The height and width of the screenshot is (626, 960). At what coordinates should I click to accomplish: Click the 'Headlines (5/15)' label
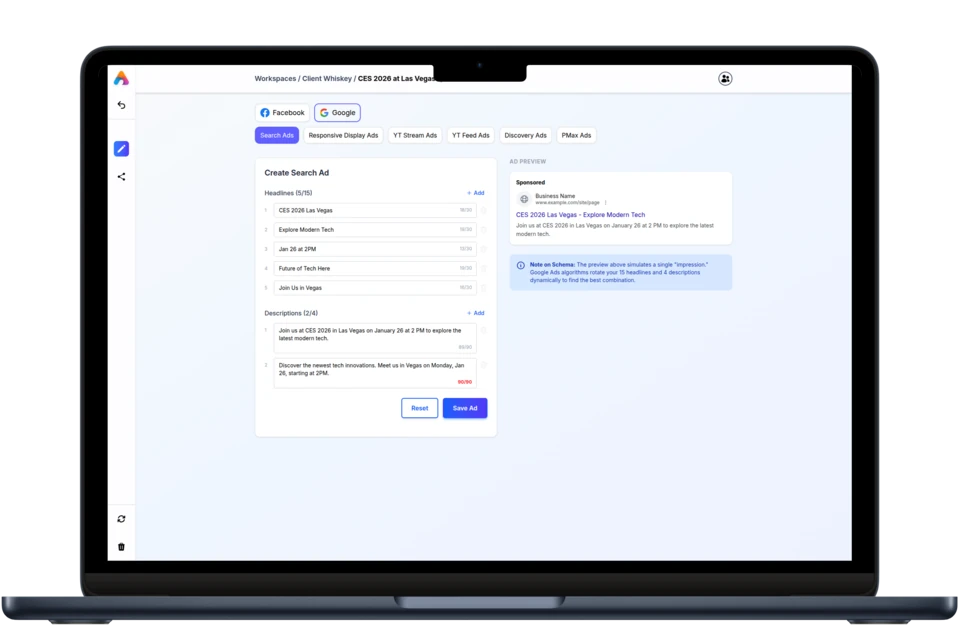[288, 193]
